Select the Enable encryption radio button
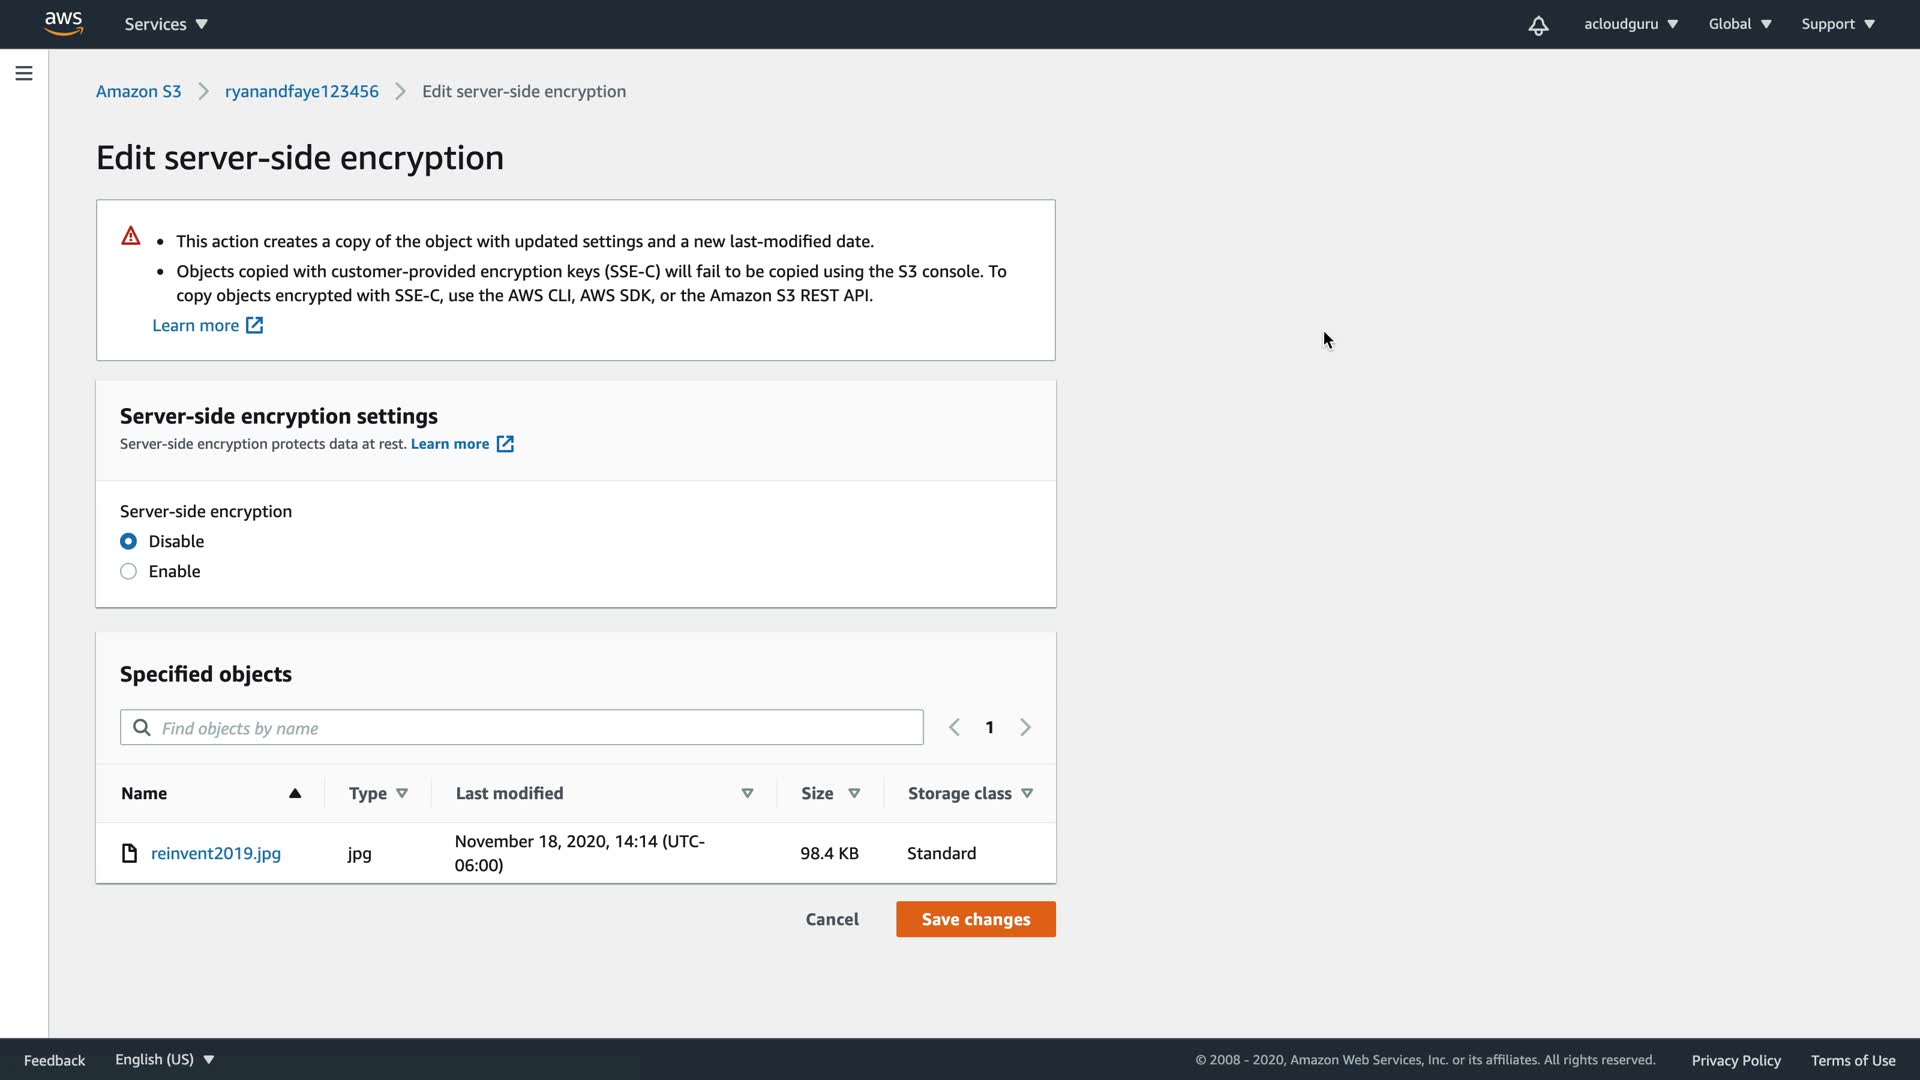This screenshot has height=1080, width=1920. click(x=129, y=571)
